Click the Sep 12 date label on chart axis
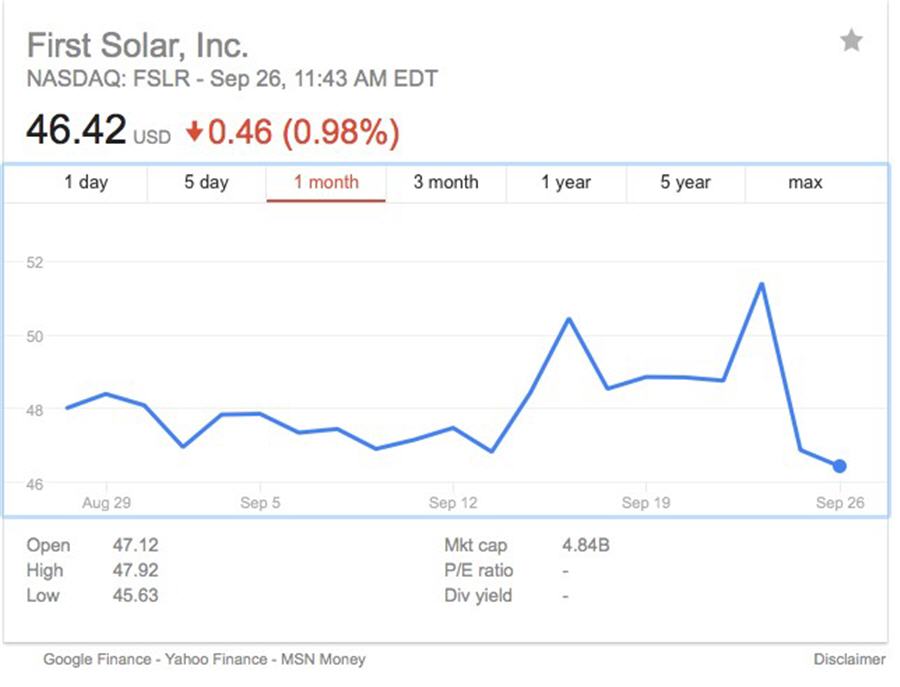Screen dimensions: 900x687 click(x=454, y=503)
